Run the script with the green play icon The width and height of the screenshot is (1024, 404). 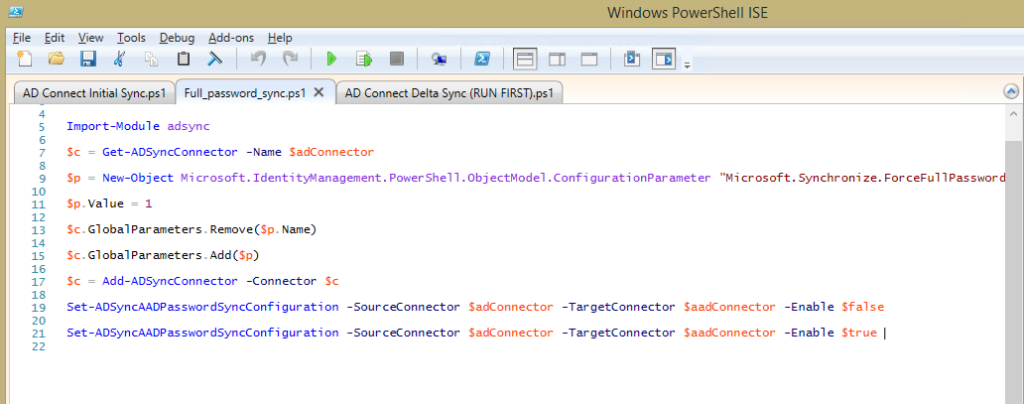point(332,59)
